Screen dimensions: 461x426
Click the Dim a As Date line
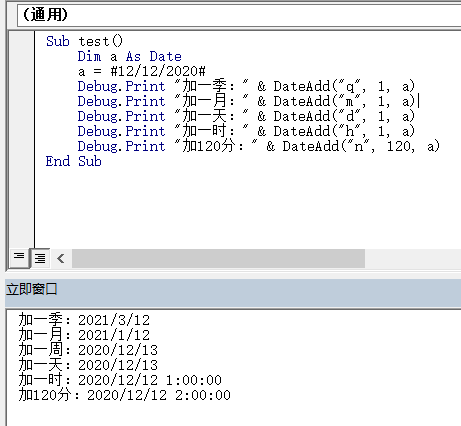click(130, 56)
